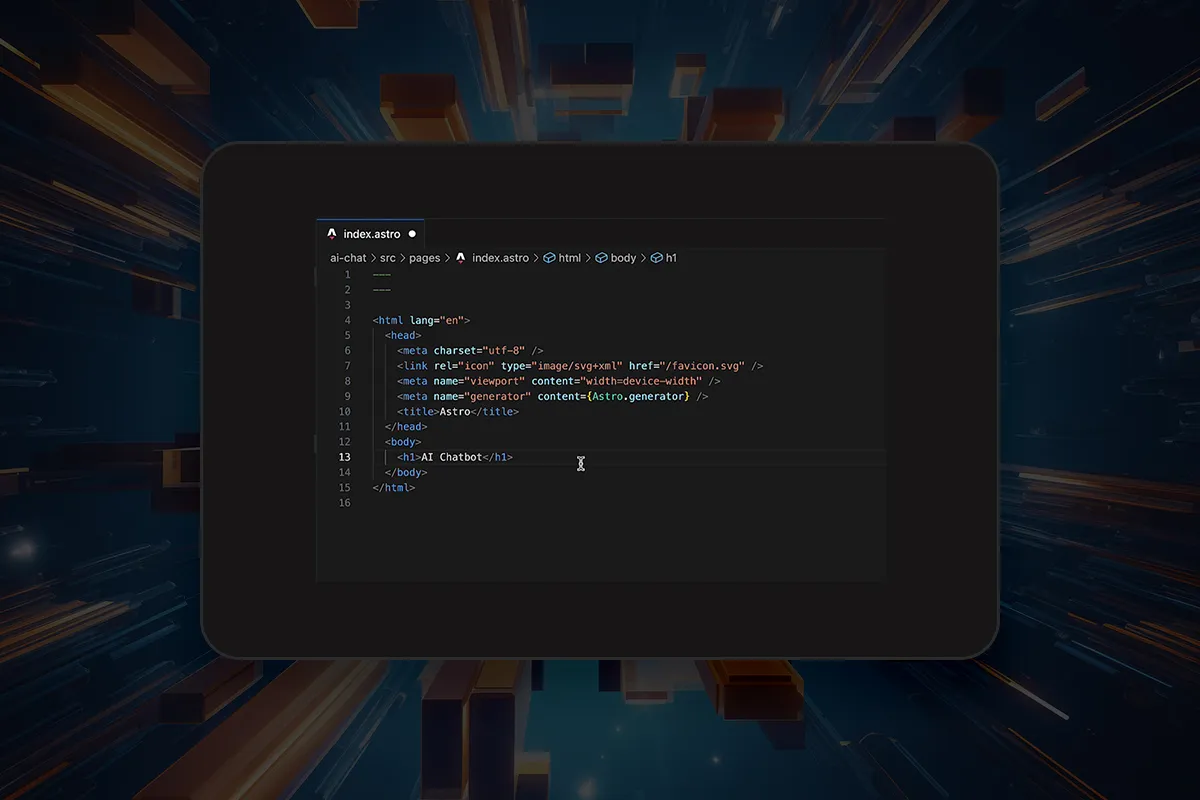This screenshot has height=800, width=1200.
Task: Click the opening <head> tag
Action: pos(403,336)
